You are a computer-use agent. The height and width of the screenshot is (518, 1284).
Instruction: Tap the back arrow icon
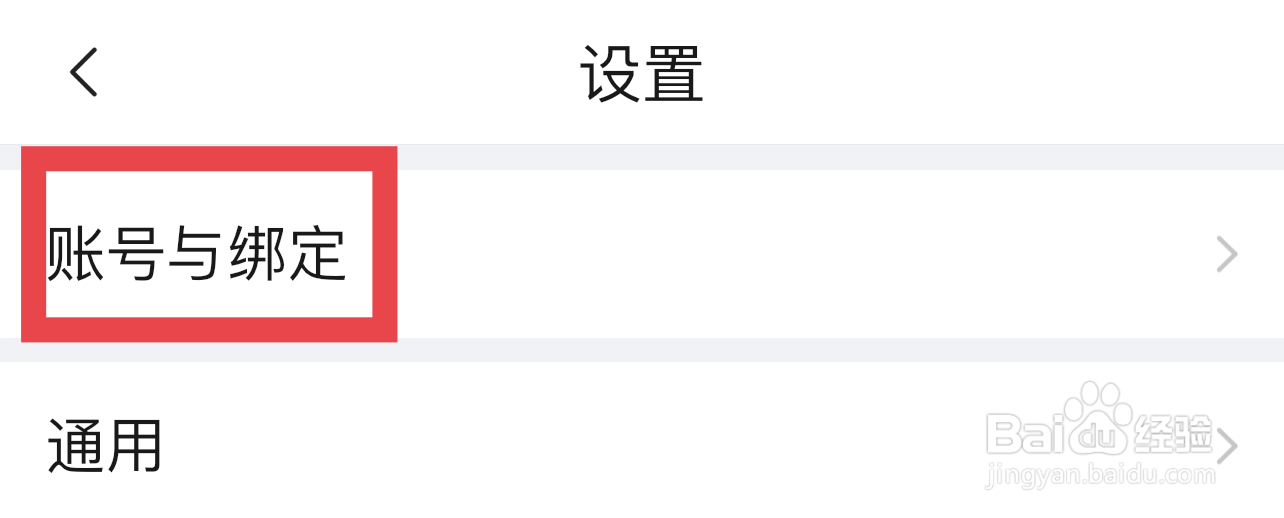pyautogui.click(x=84, y=73)
